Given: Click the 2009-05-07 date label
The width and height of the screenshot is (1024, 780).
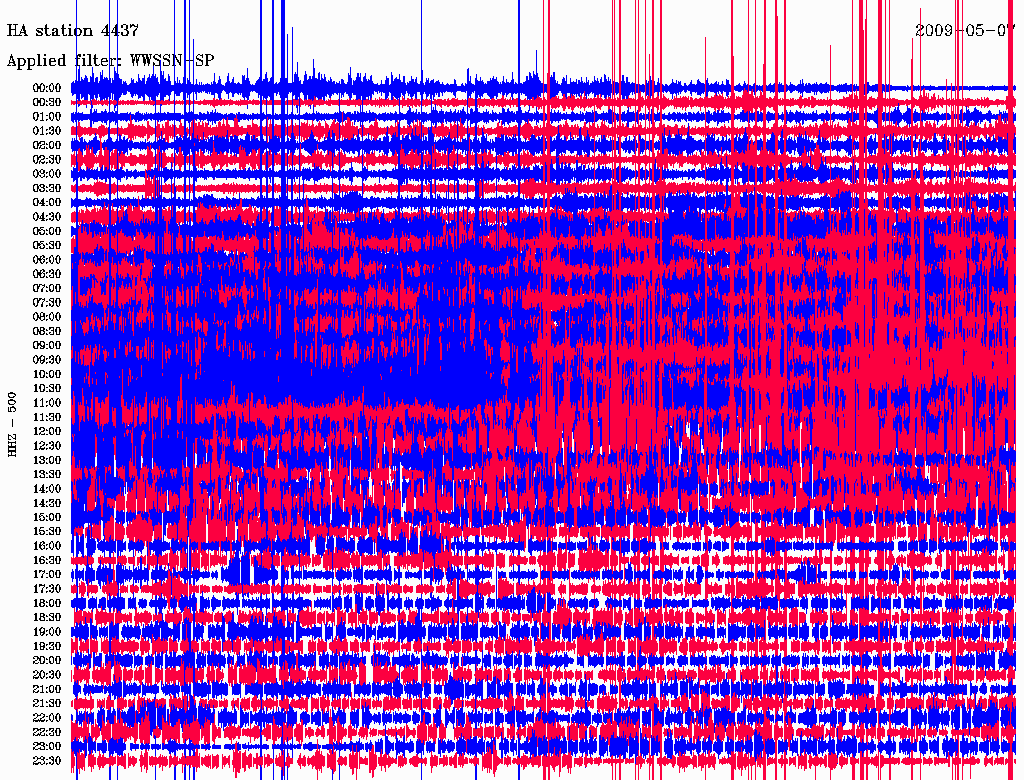Looking at the screenshot, I should (x=965, y=31).
